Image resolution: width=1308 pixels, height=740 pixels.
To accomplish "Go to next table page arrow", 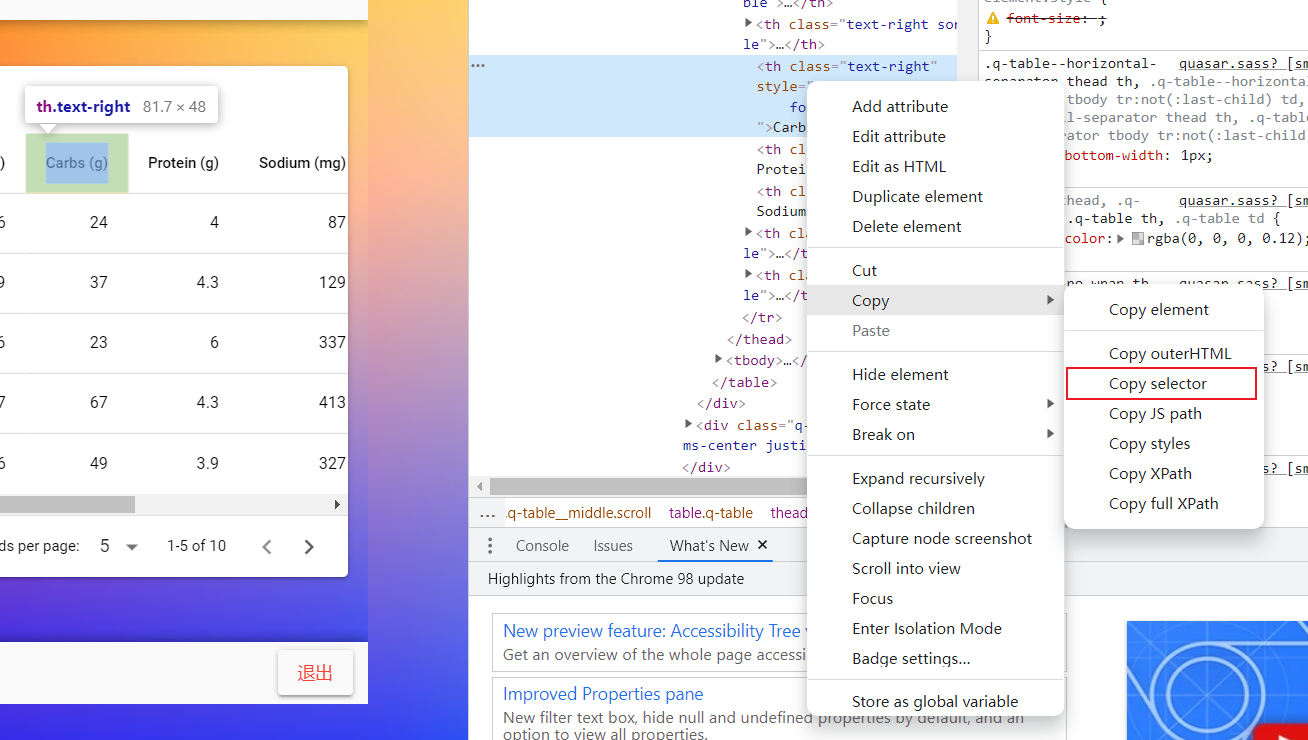I will pyautogui.click(x=309, y=547).
